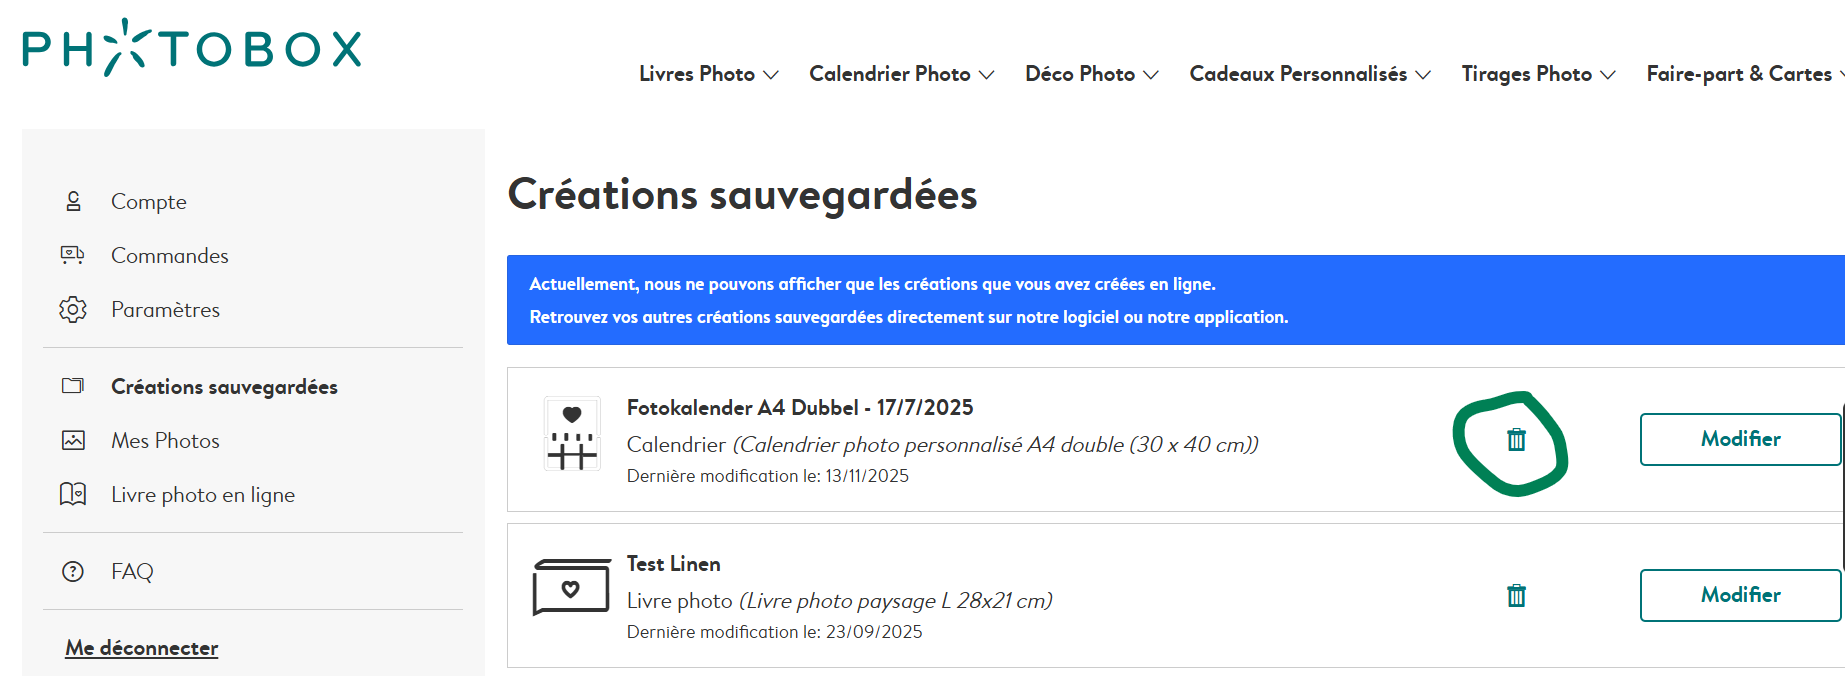
Task: Click the FAQ question mark icon
Action: 73,572
